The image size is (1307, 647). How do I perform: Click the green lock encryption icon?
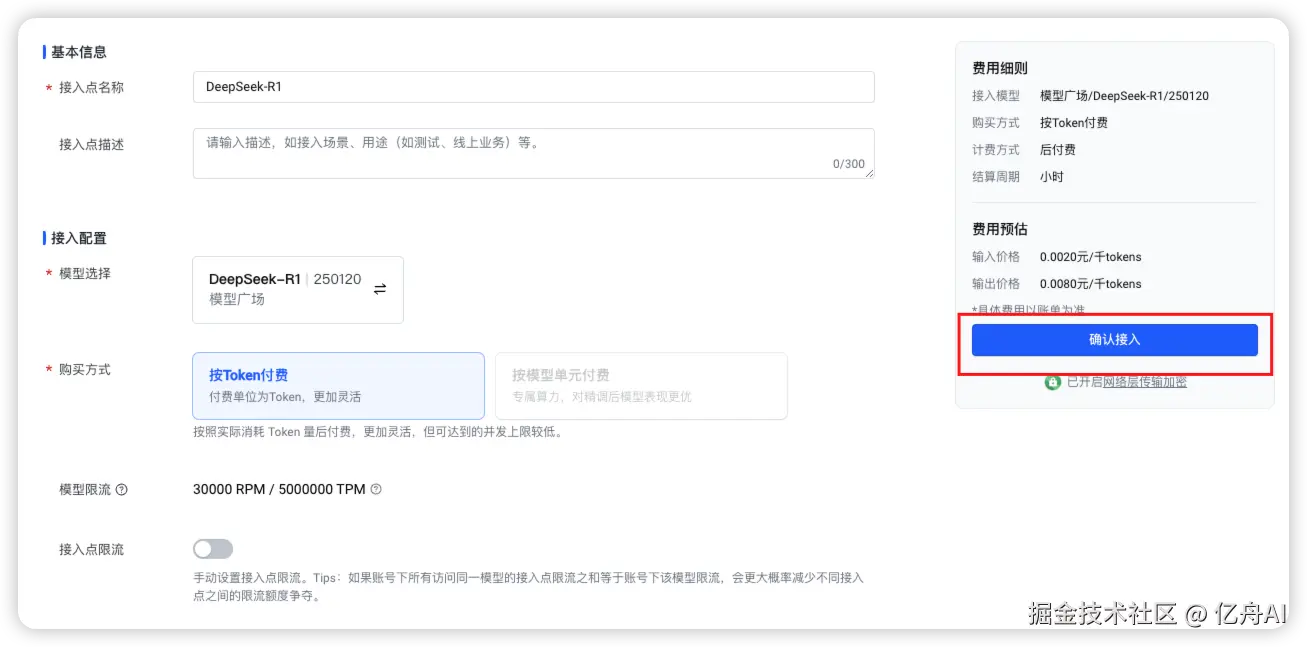pyautogui.click(x=1052, y=382)
